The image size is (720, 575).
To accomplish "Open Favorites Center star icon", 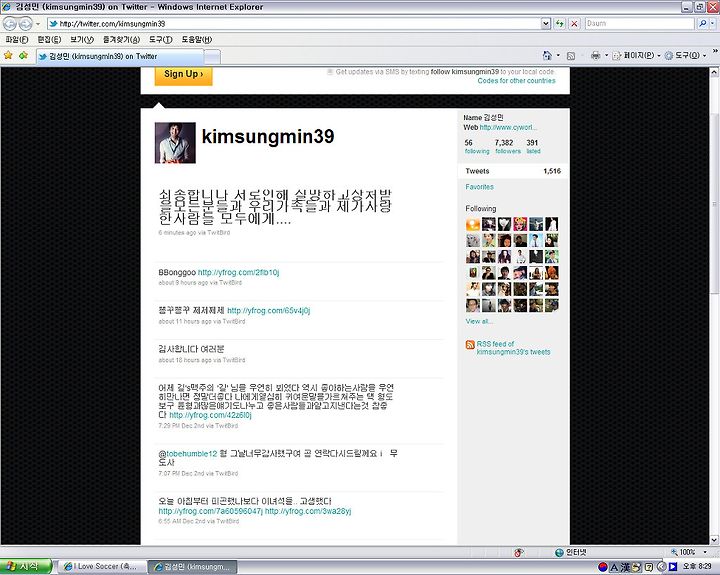I will pyautogui.click(x=8, y=56).
